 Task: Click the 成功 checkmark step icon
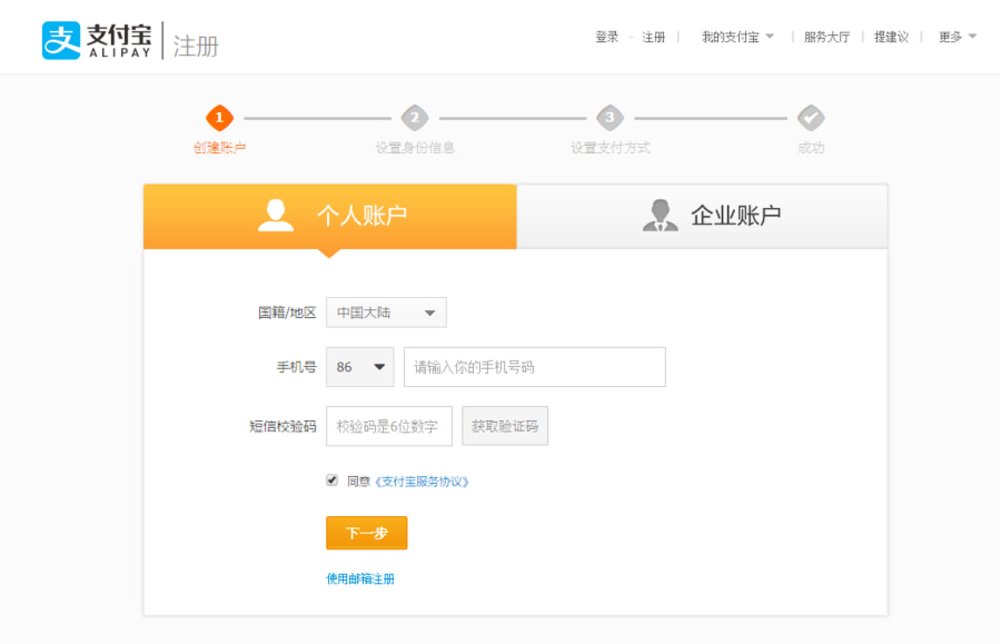(x=811, y=118)
